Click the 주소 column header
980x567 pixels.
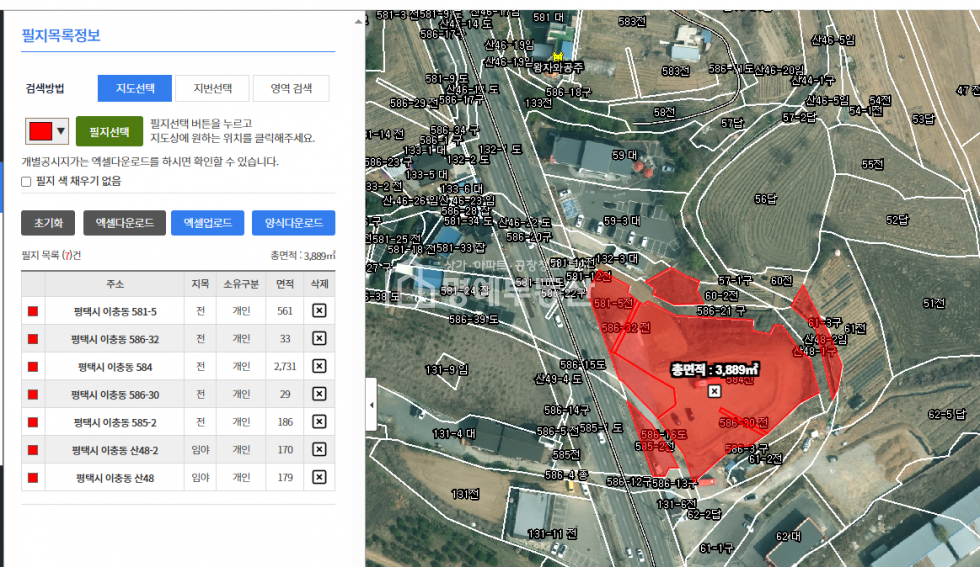(115, 284)
